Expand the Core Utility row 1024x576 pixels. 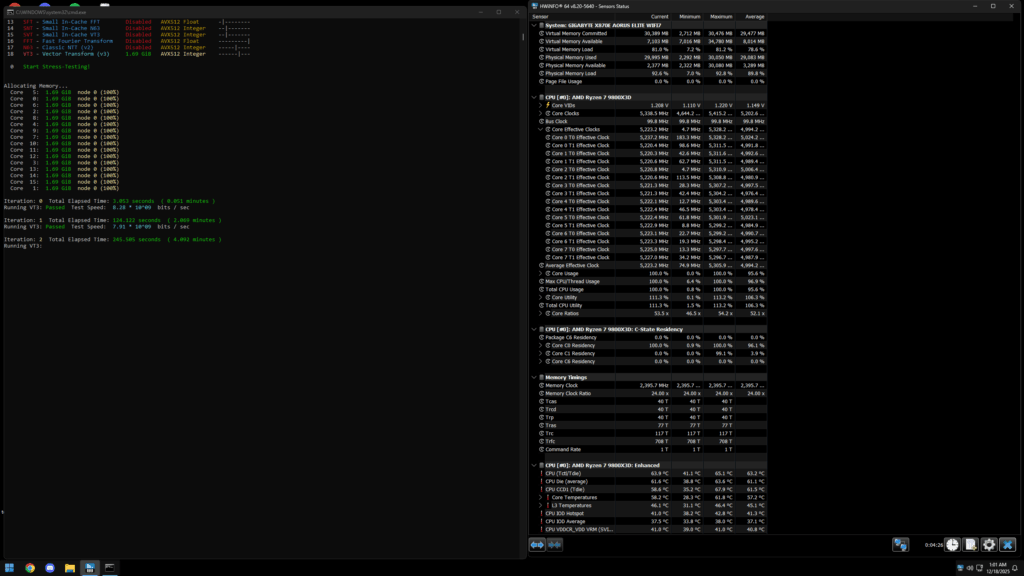pos(541,298)
